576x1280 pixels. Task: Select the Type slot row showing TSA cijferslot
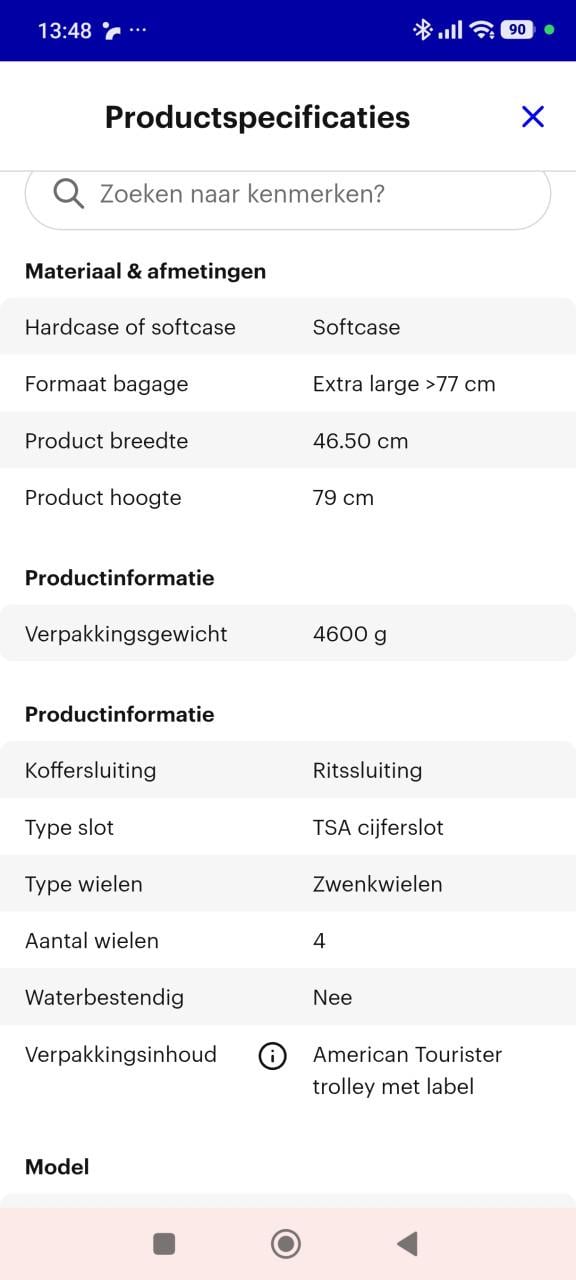pos(288,827)
